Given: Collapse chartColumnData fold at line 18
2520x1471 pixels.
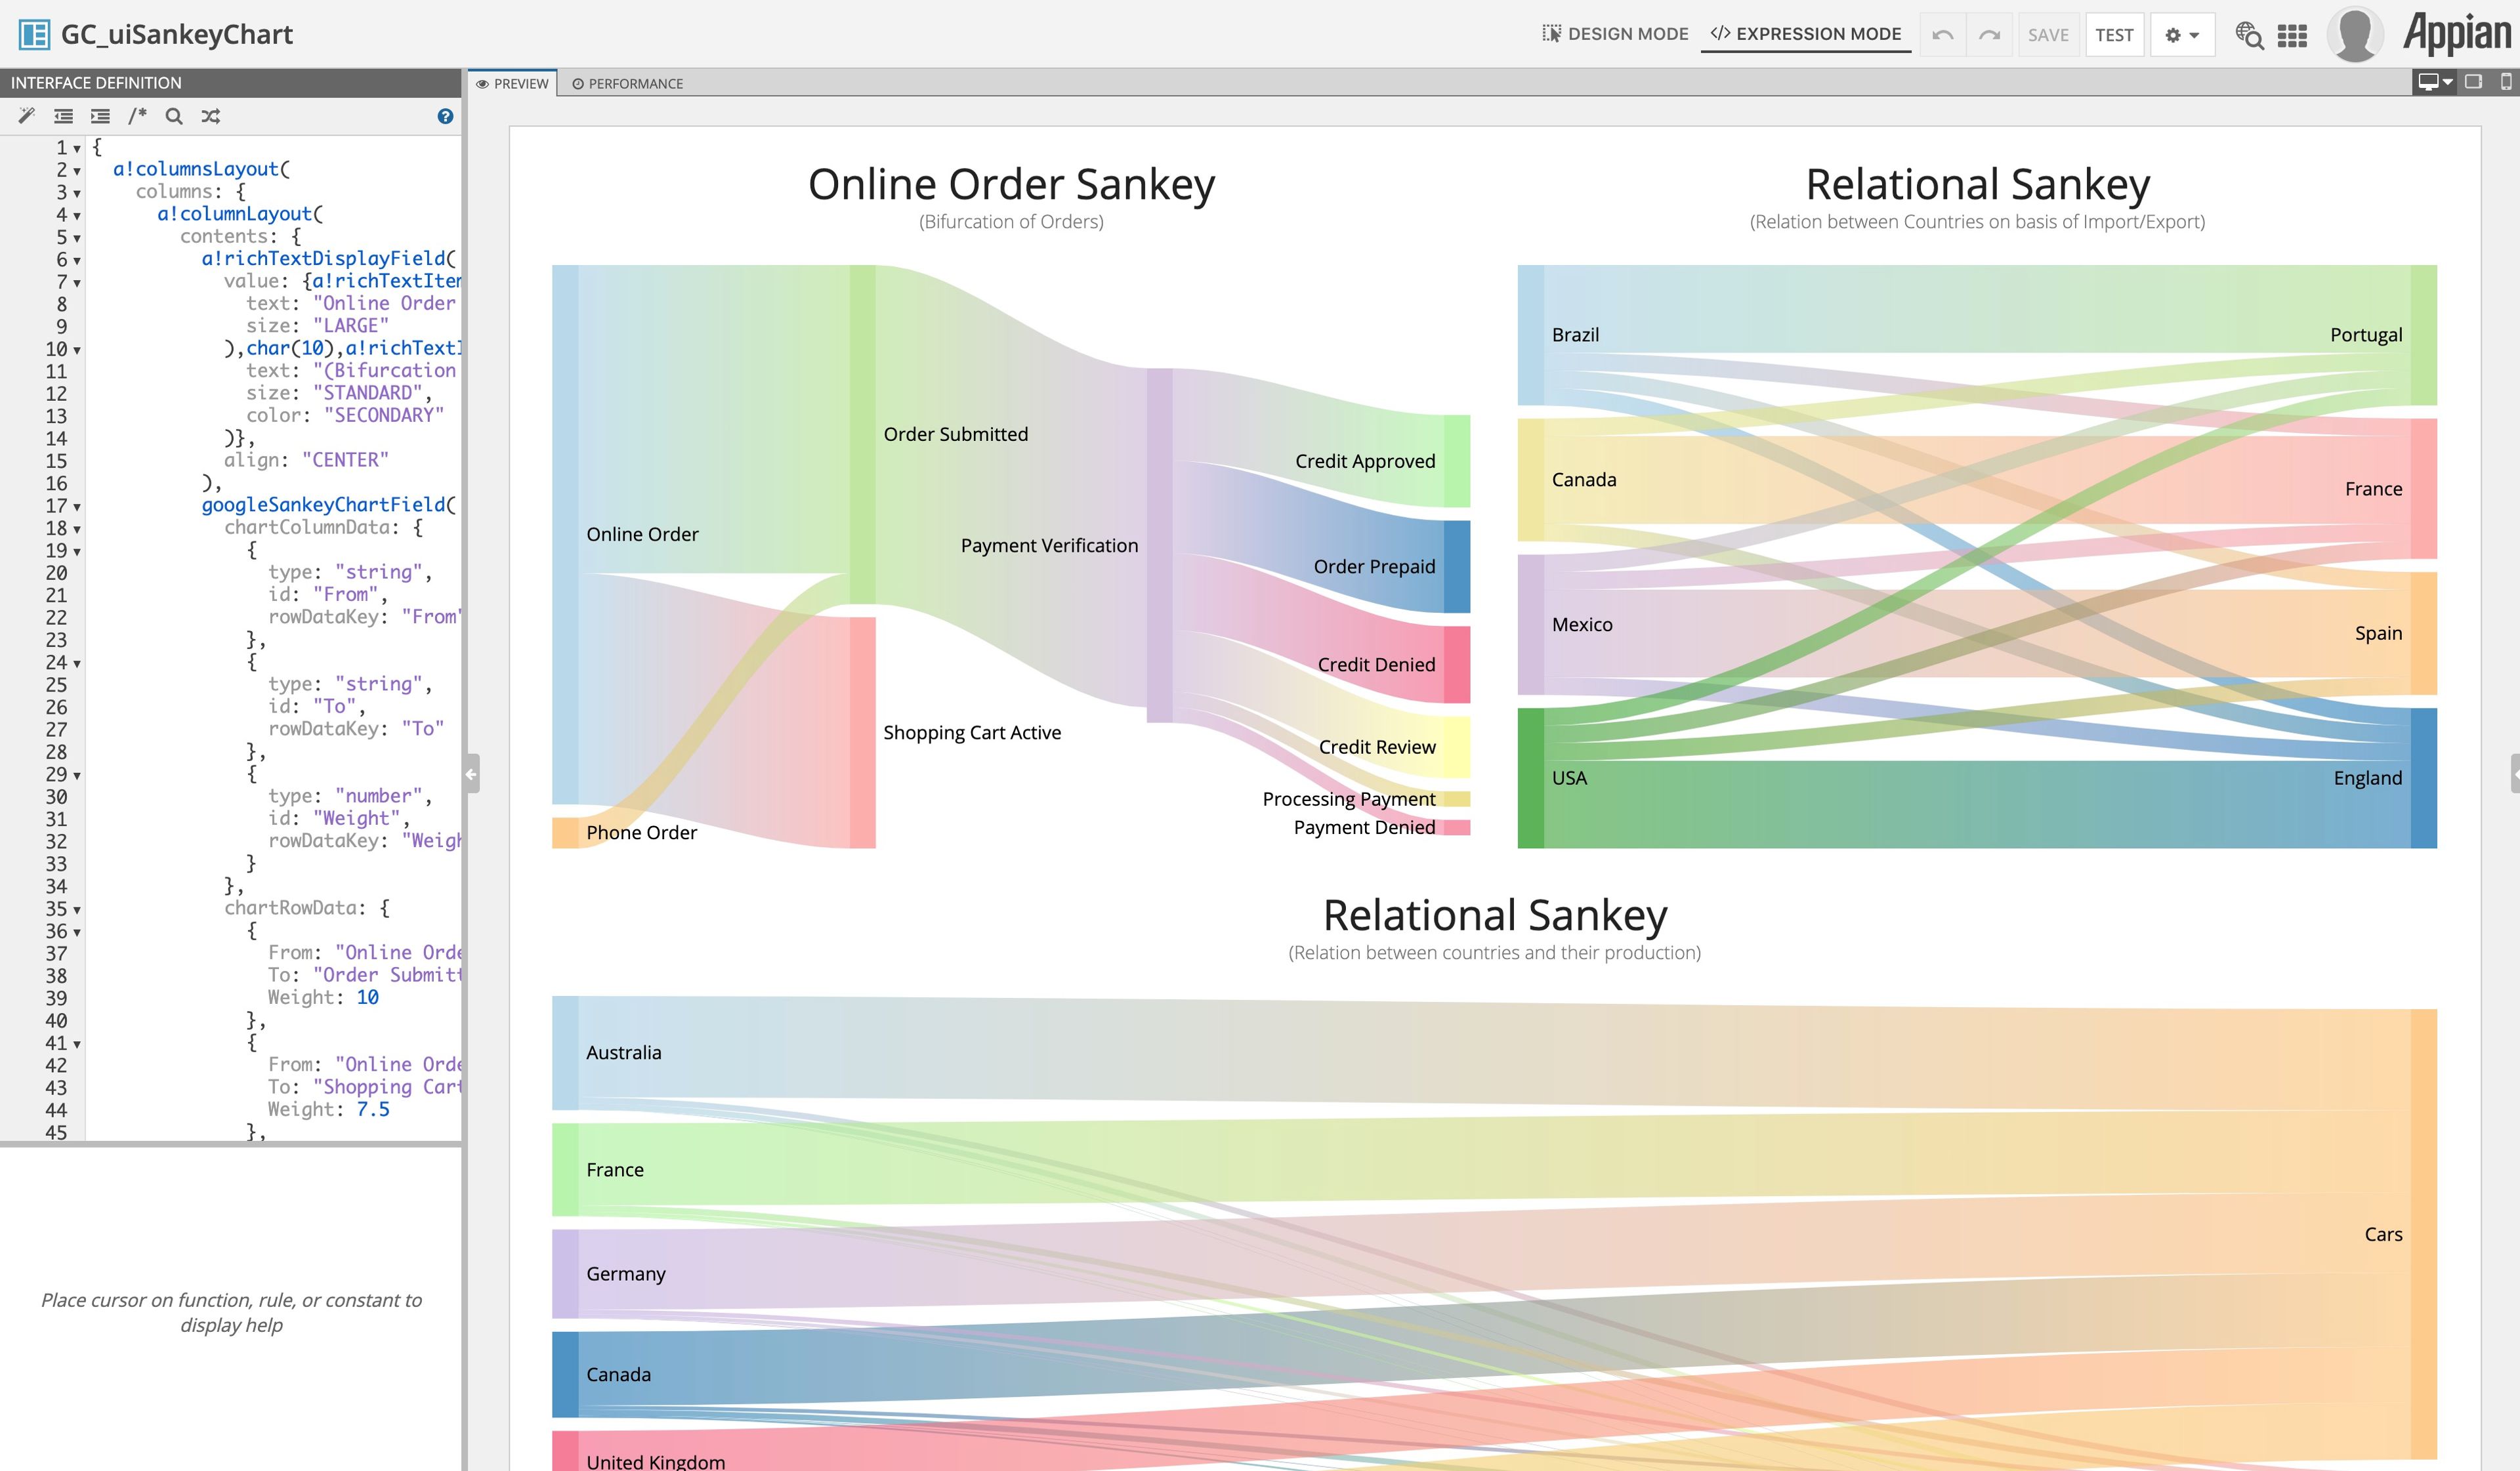Looking at the screenshot, I should pyautogui.click(x=77, y=529).
